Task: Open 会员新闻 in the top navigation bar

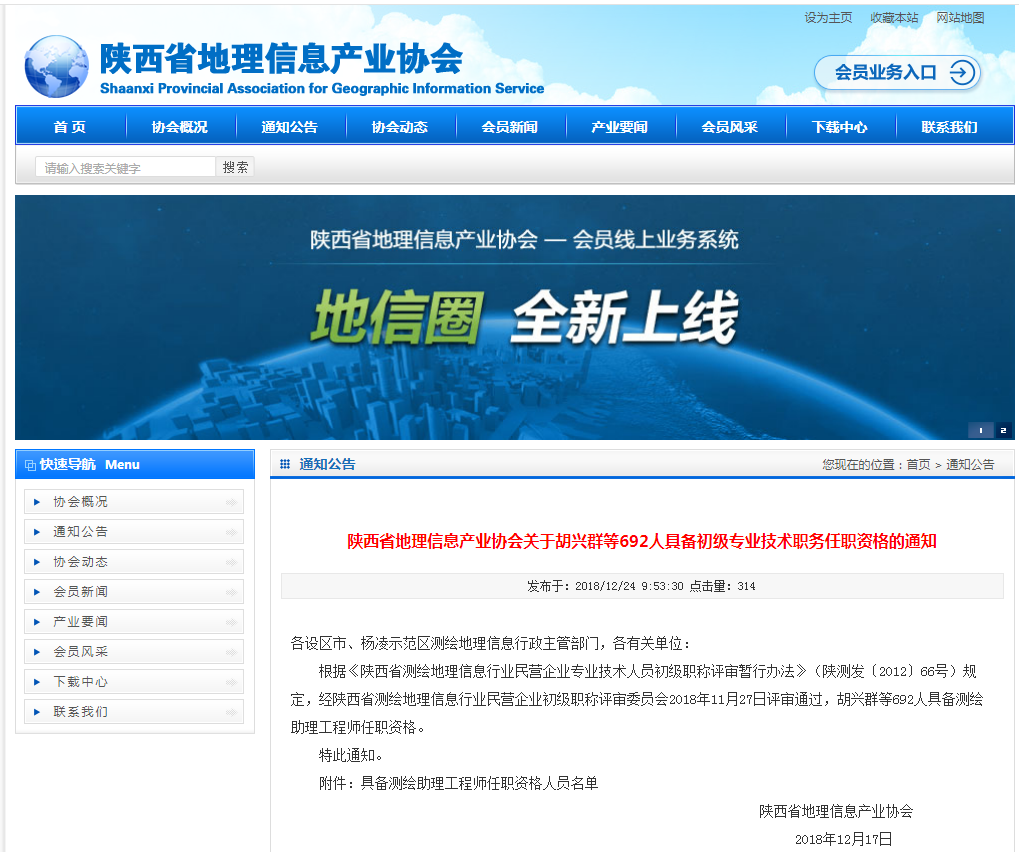Action: coord(510,127)
